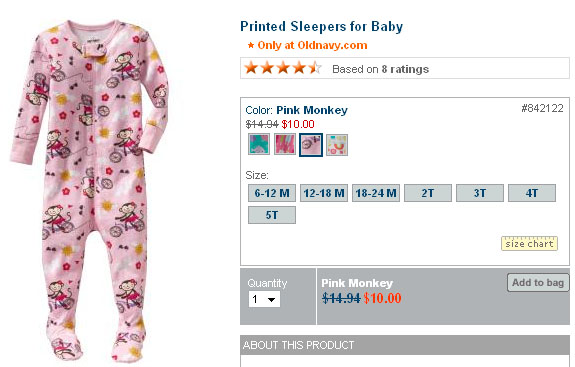Click the 'Only at Oldnavy.com' star label

[307, 45]
